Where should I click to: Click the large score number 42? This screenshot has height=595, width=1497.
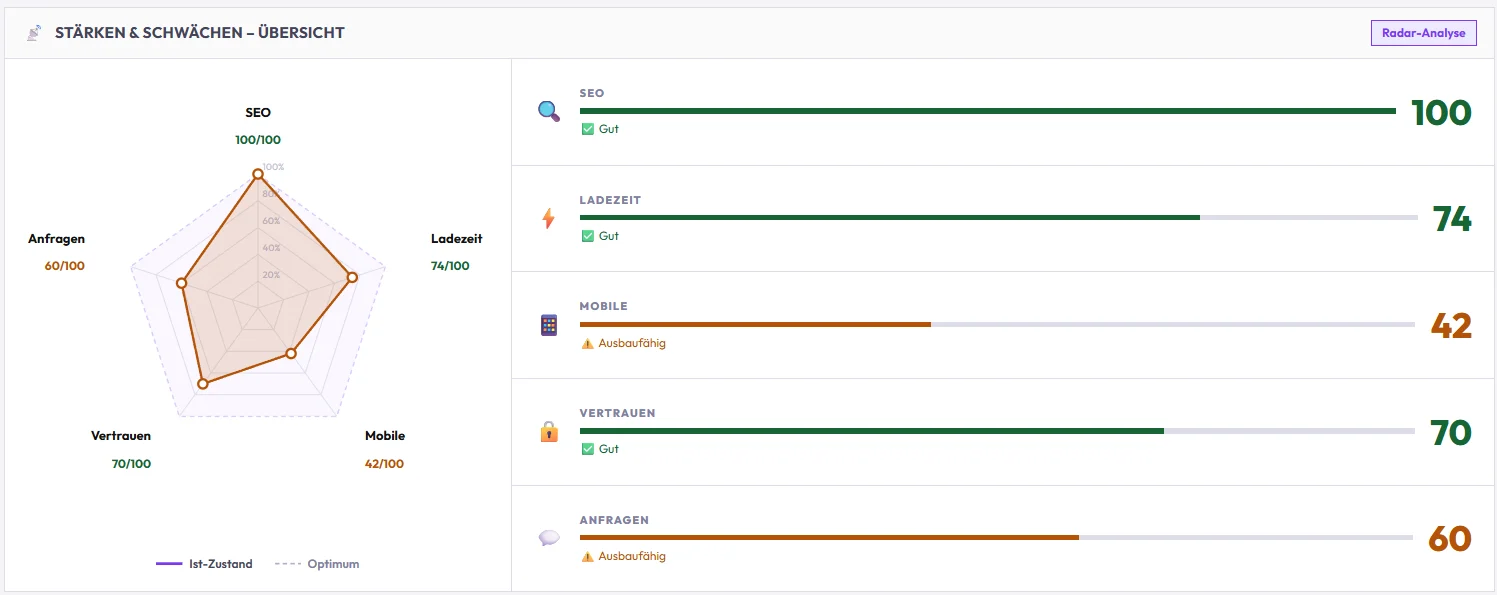[x=1451, y=326]
